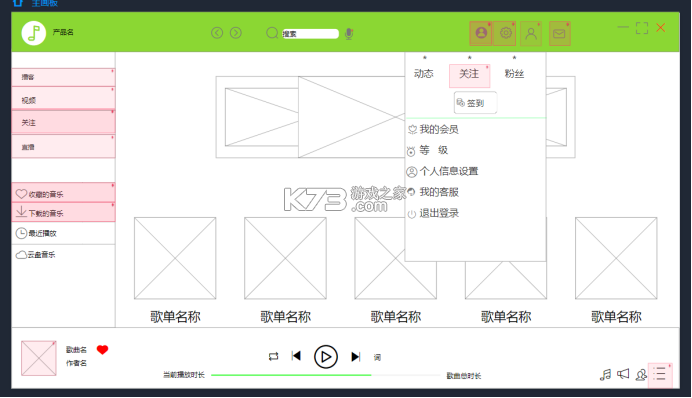
Task: Click the 签到 sign-in button
Action: tap(475, 103)
